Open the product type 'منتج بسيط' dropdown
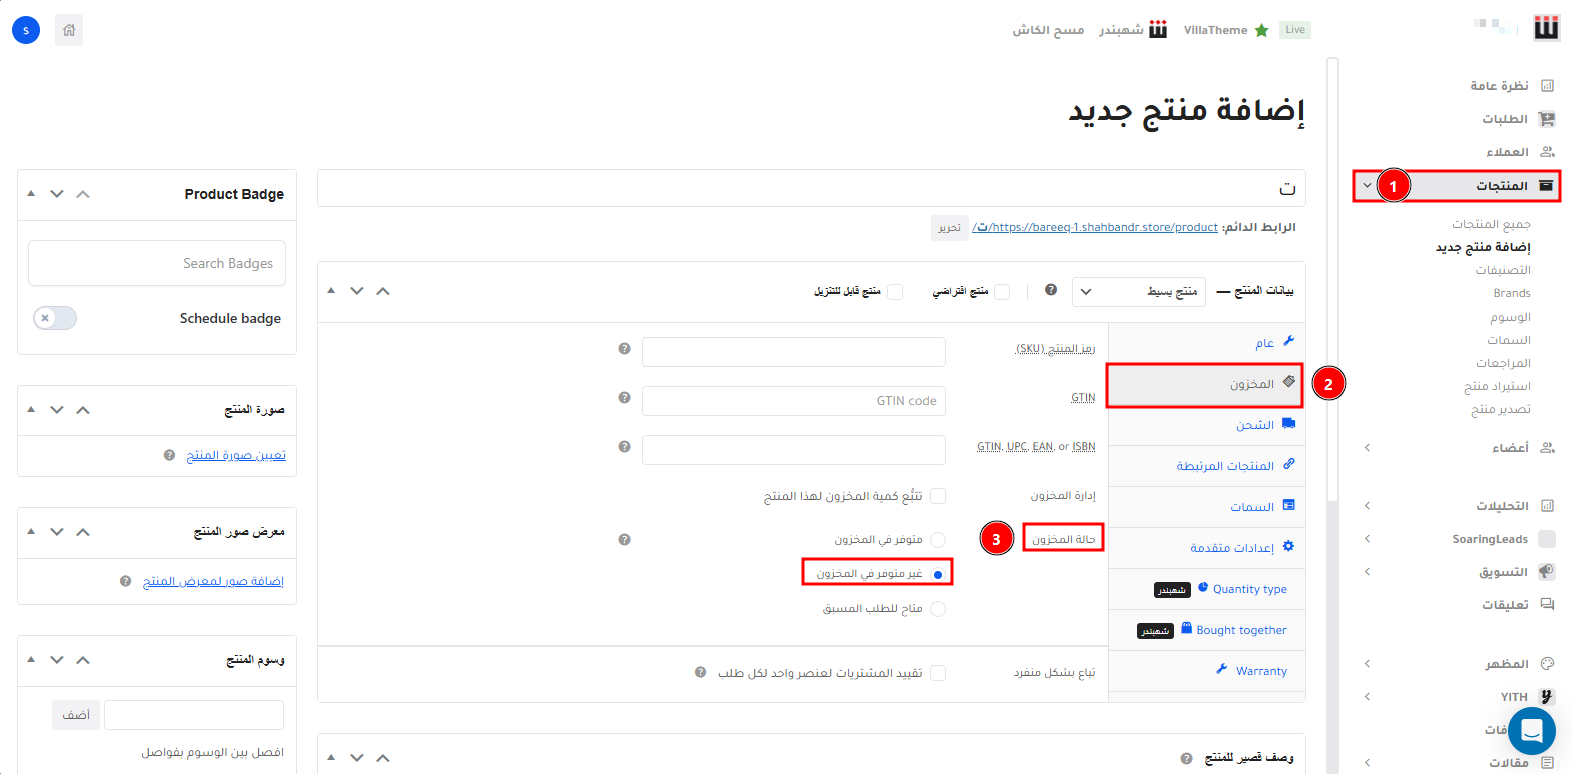Viewport: 1572px width, 774px height. pos(1138,292)
